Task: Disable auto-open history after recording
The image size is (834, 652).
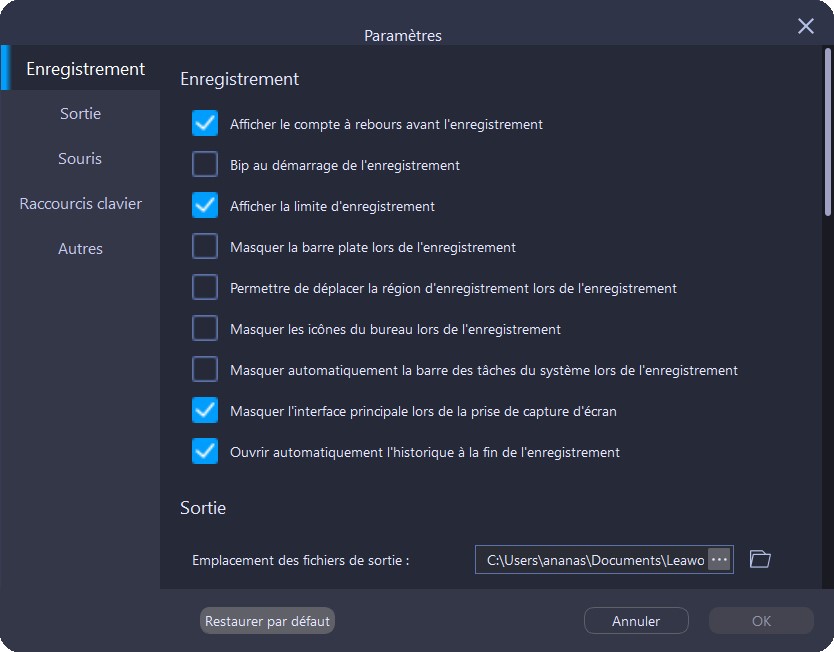Action: click(x=205, y=452)
